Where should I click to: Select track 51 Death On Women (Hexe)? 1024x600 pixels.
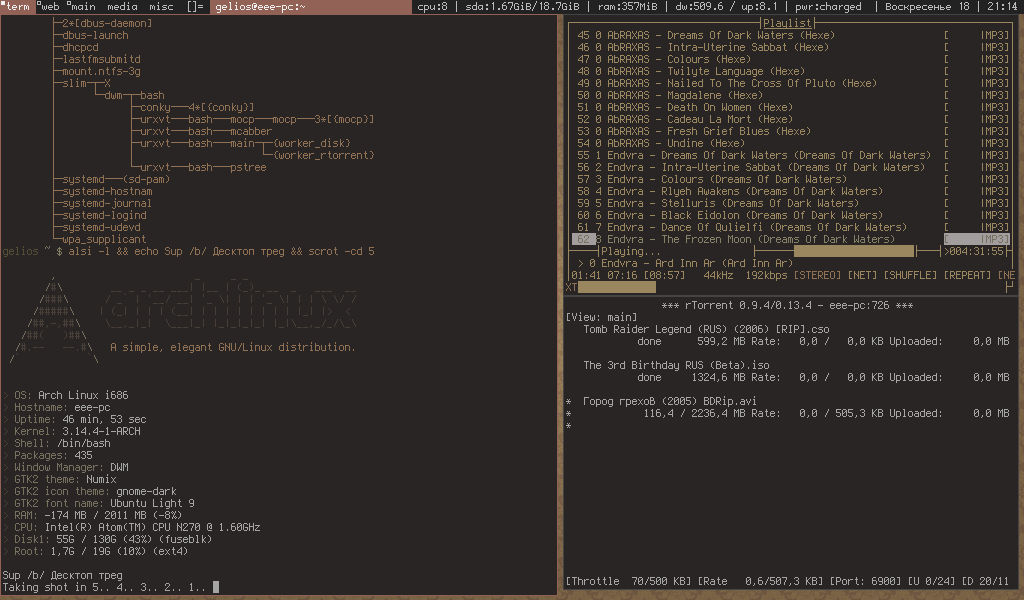[793, 107]
